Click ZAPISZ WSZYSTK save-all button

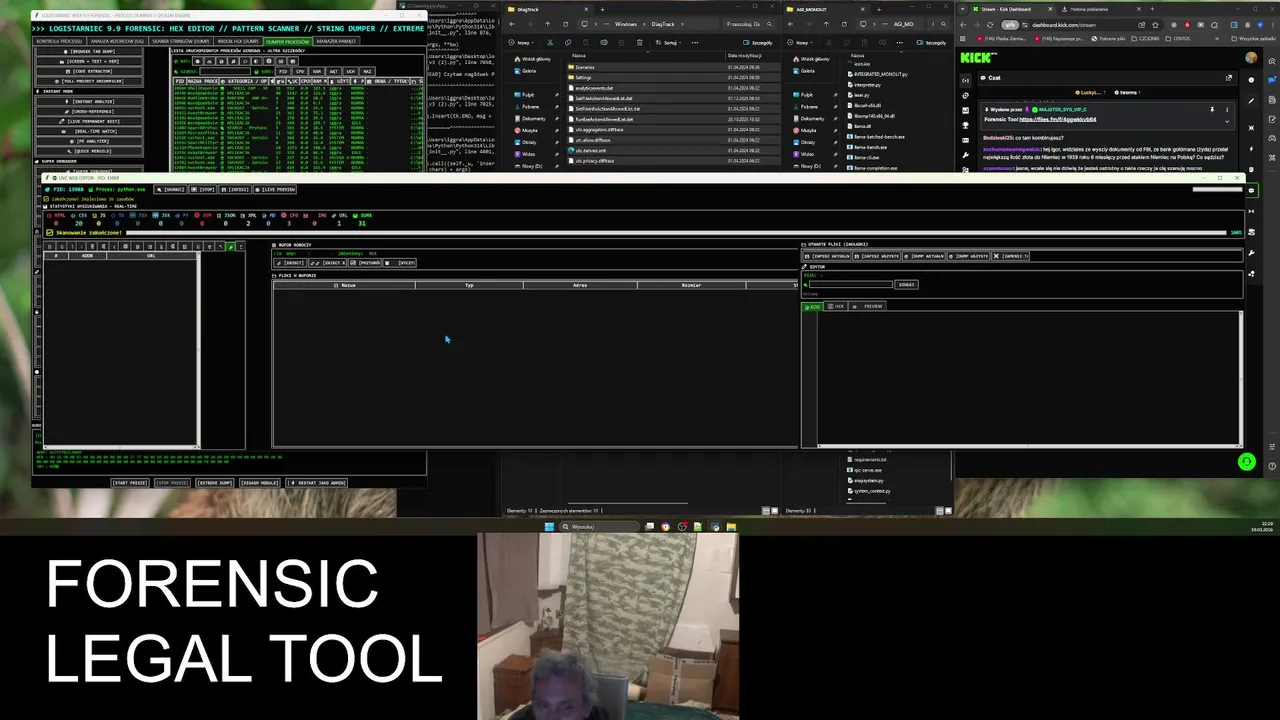tap(876, 256)
